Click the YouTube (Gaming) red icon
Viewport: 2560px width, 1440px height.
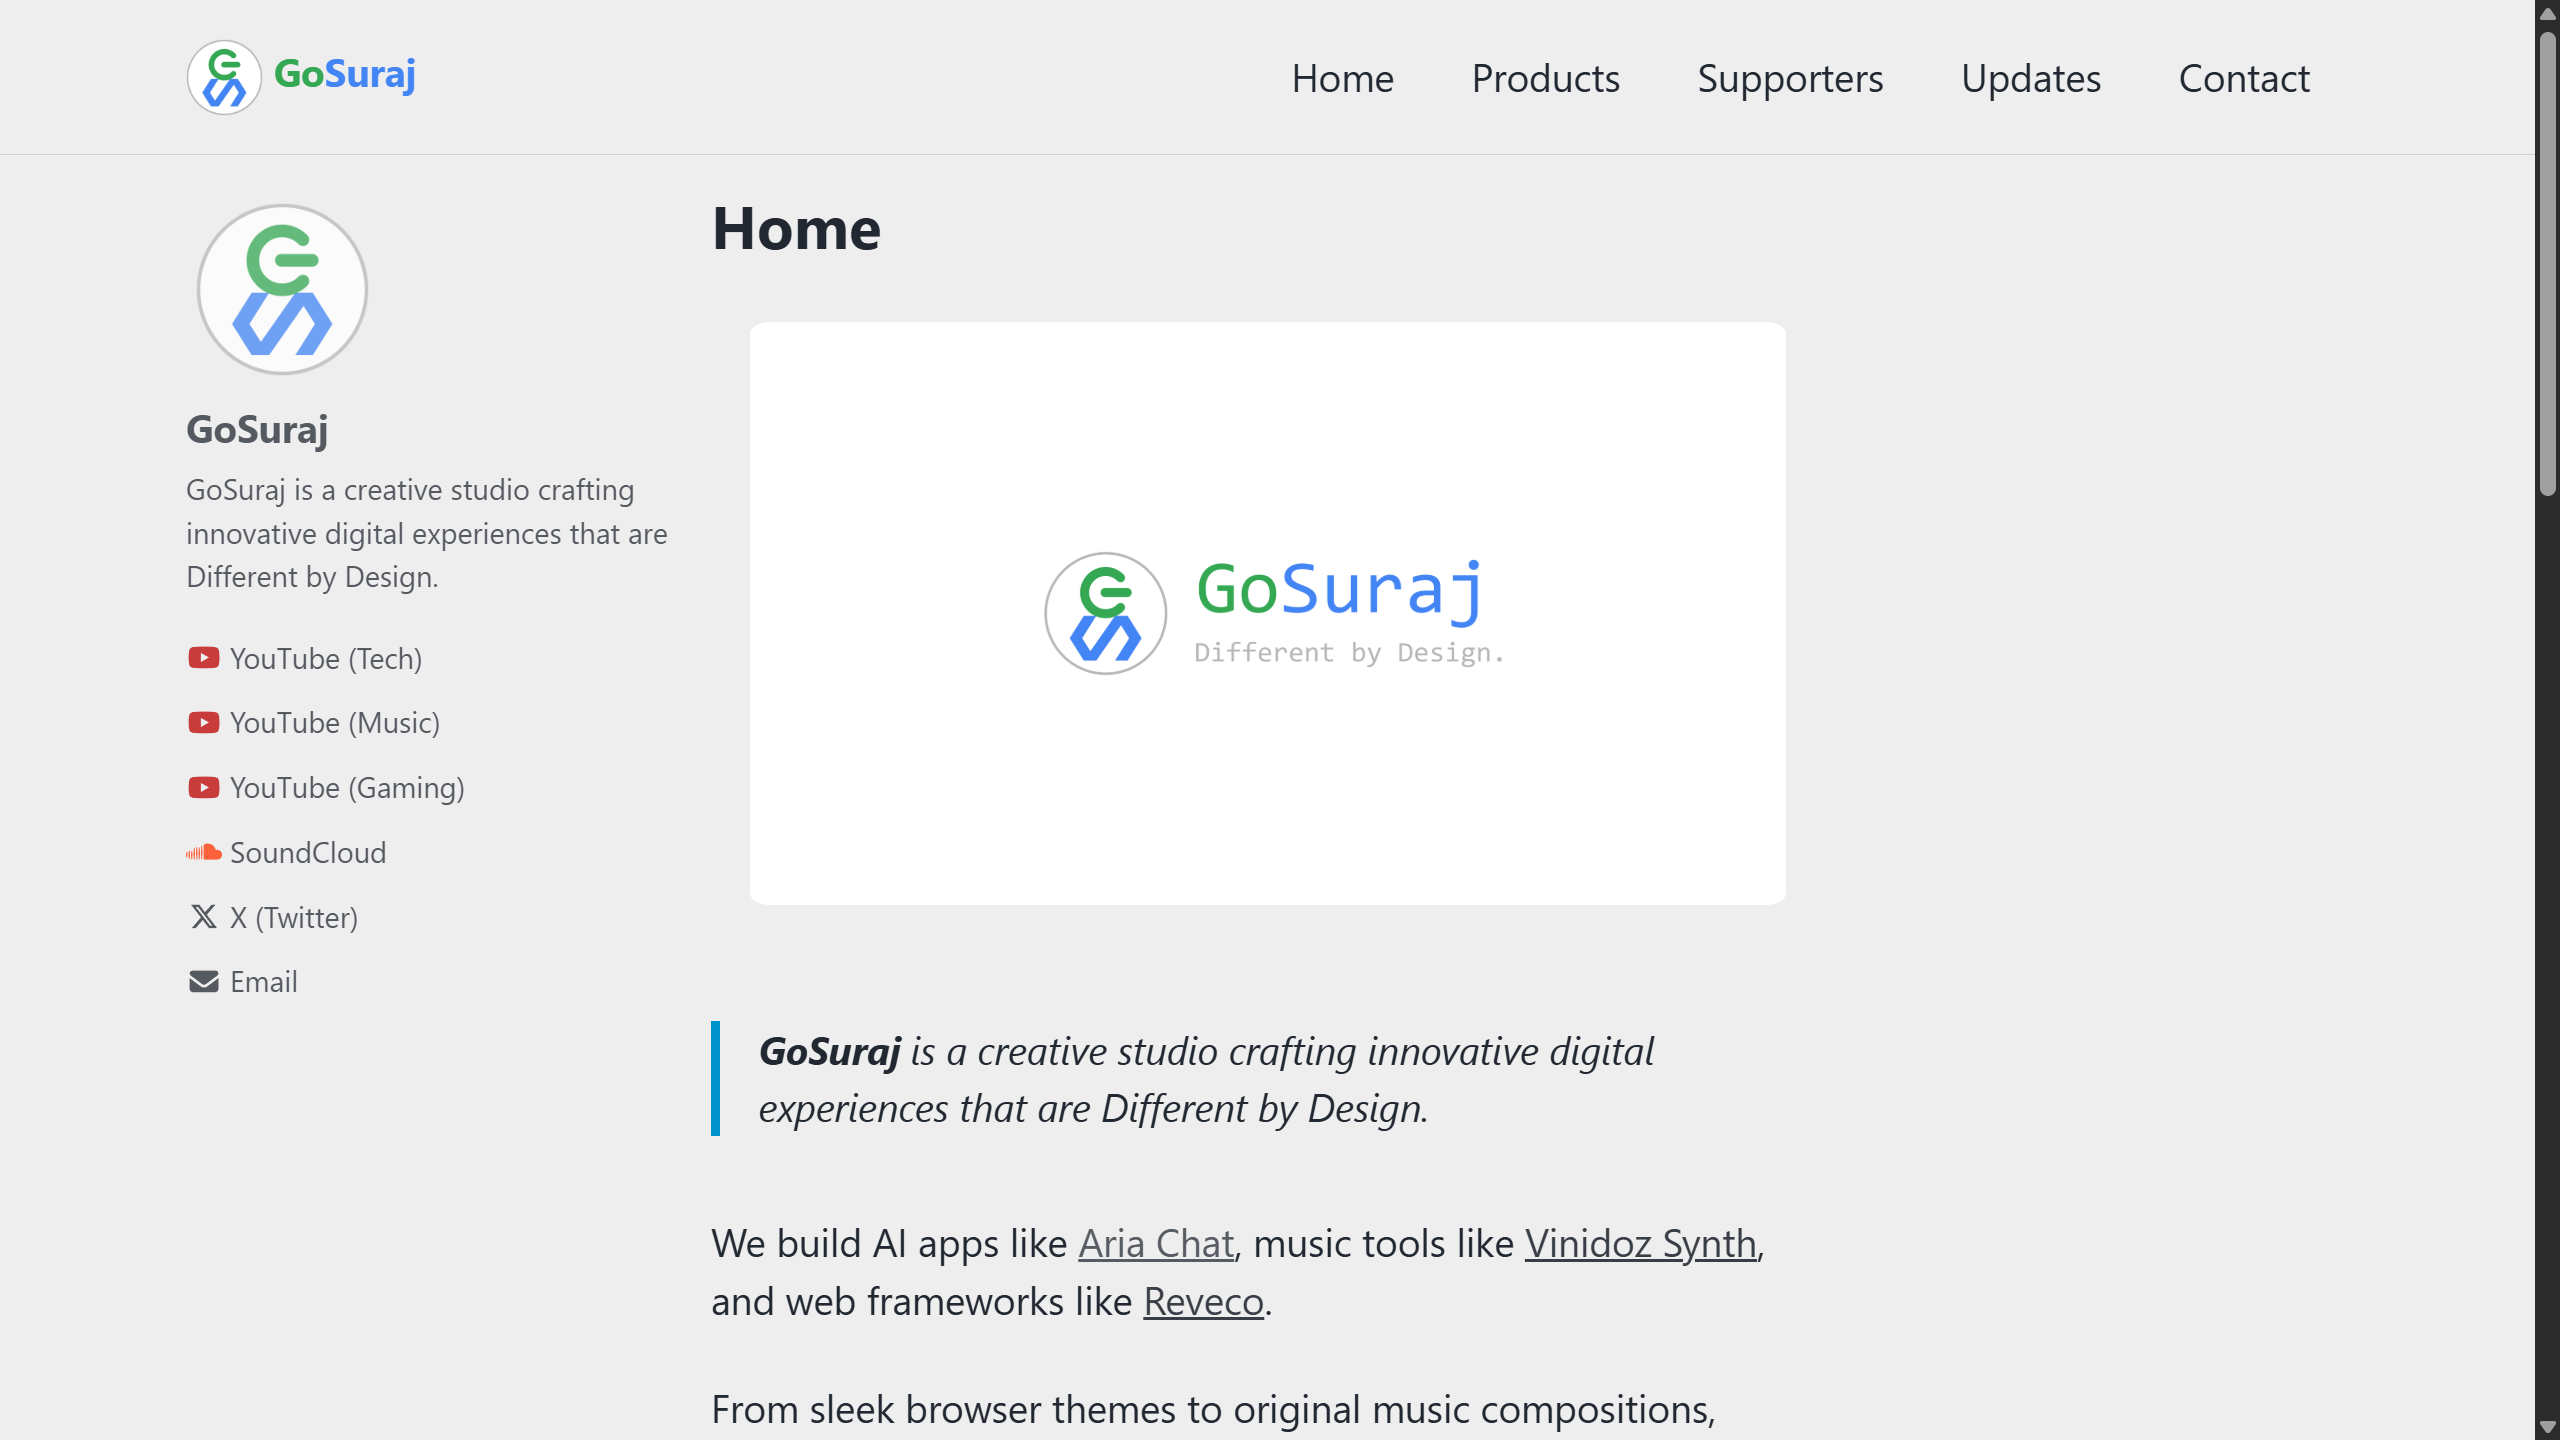[203, 788]
